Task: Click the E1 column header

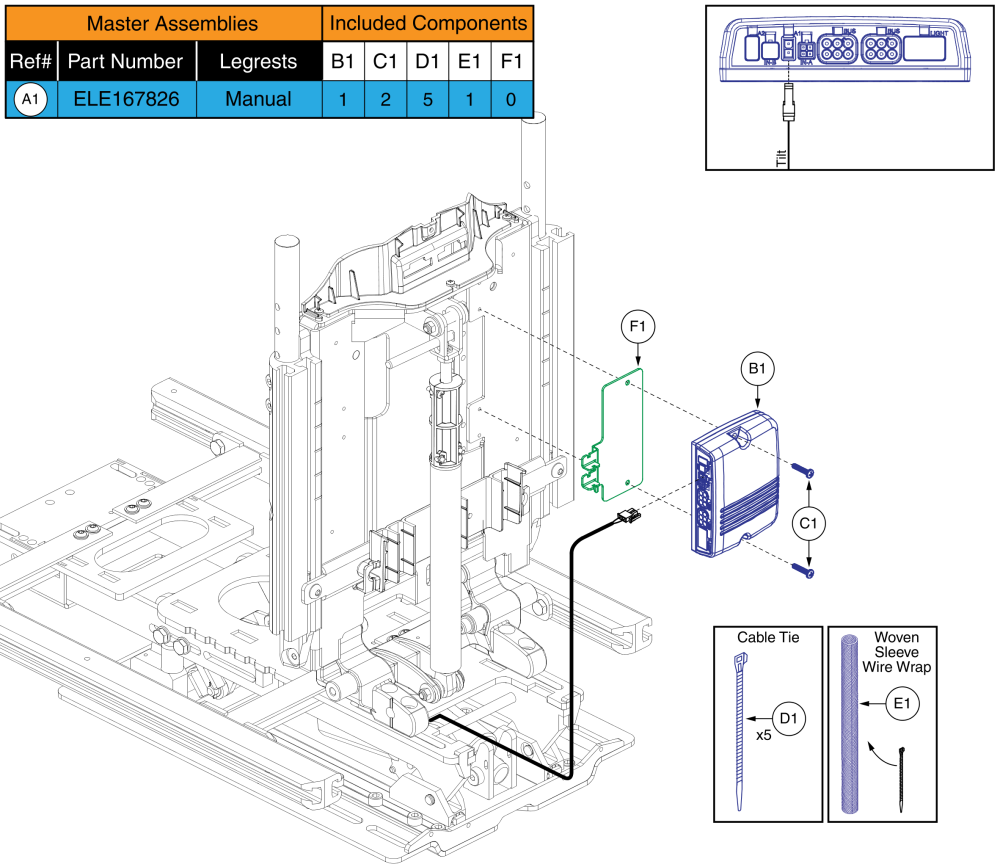Action: coord(469,61)
